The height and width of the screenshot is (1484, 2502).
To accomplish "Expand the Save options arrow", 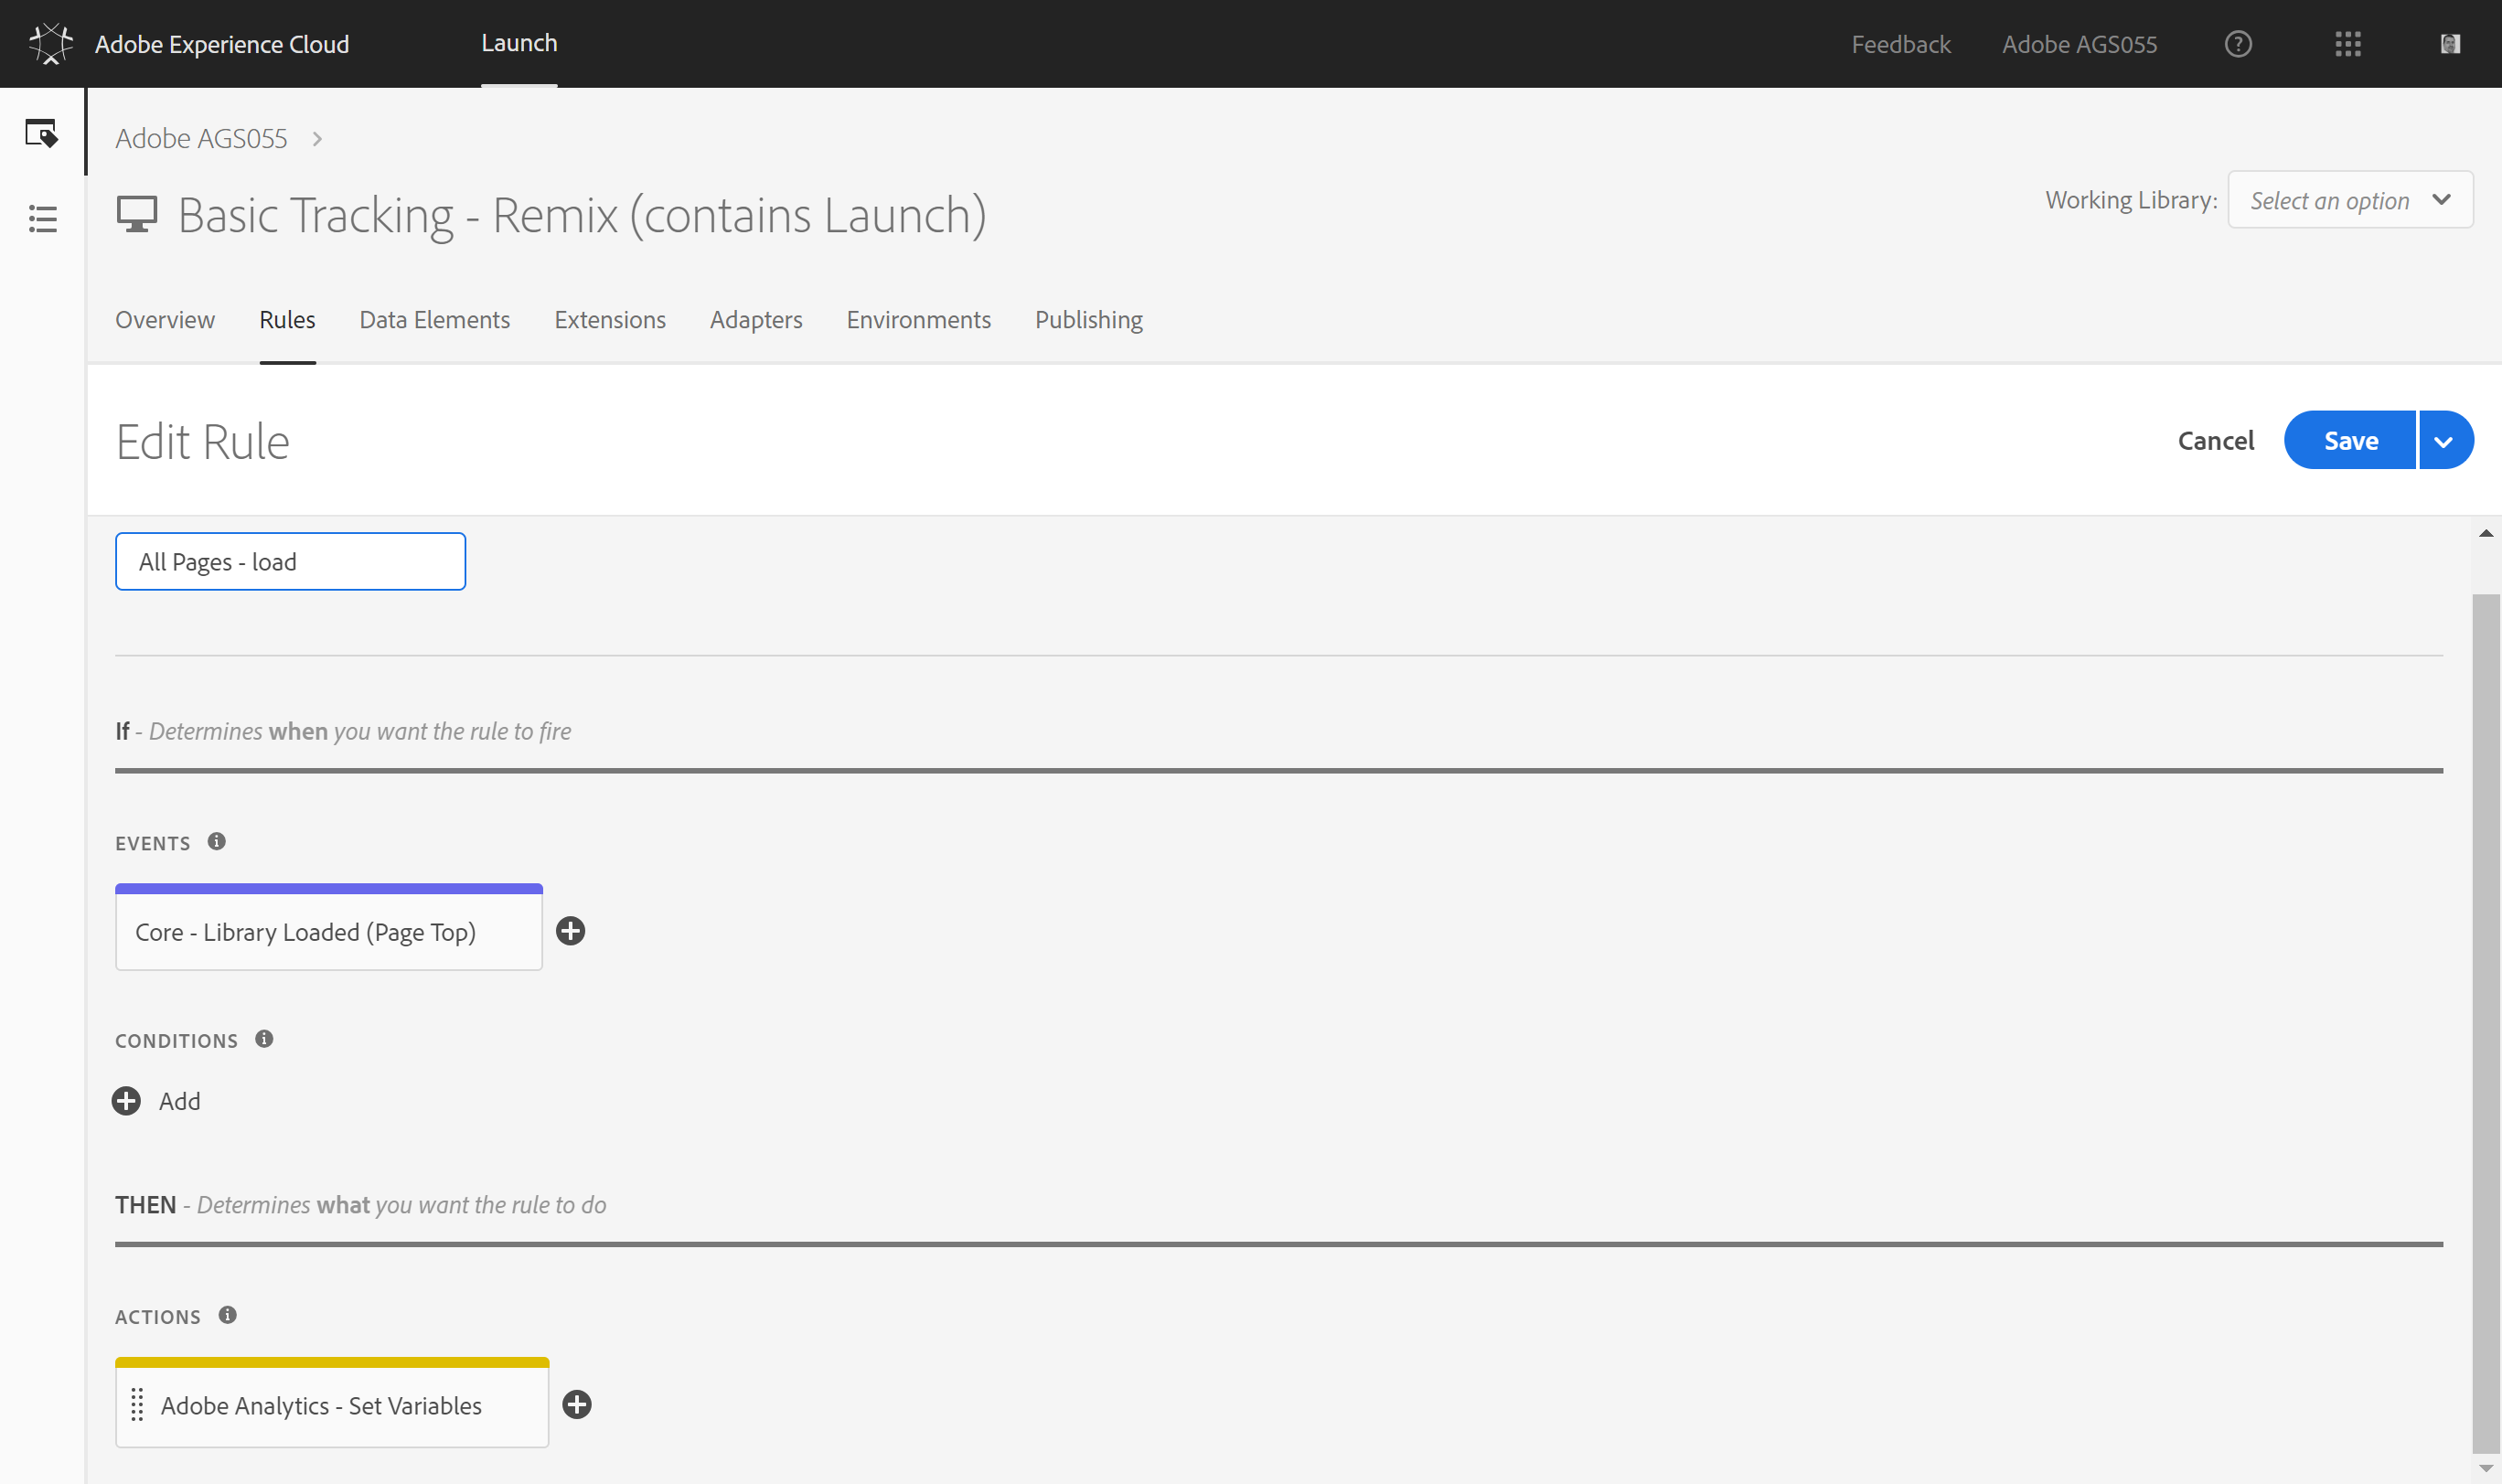I will click(x=2443, y=441).
